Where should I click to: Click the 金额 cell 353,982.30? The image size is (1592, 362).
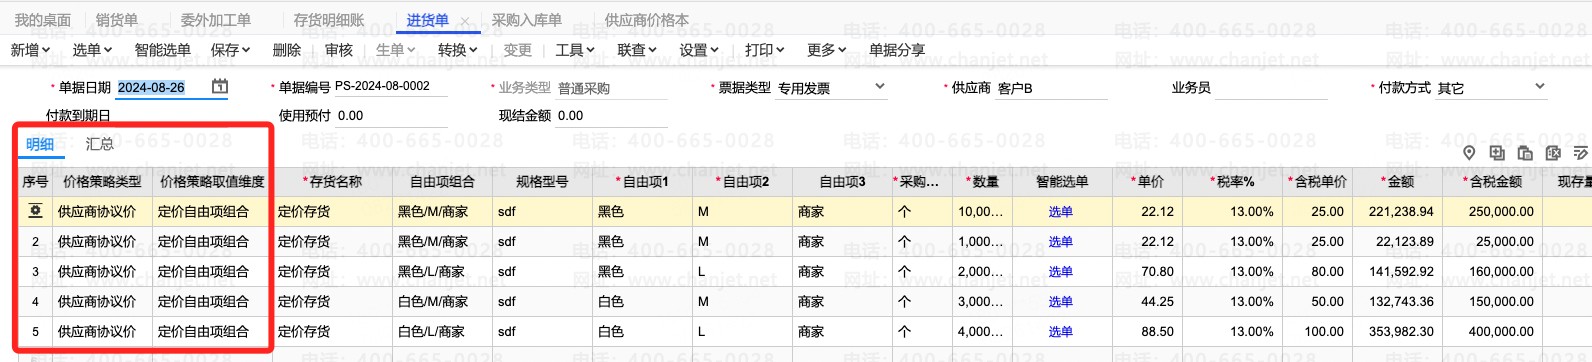pyautogui.click(x=1398, y=332)
